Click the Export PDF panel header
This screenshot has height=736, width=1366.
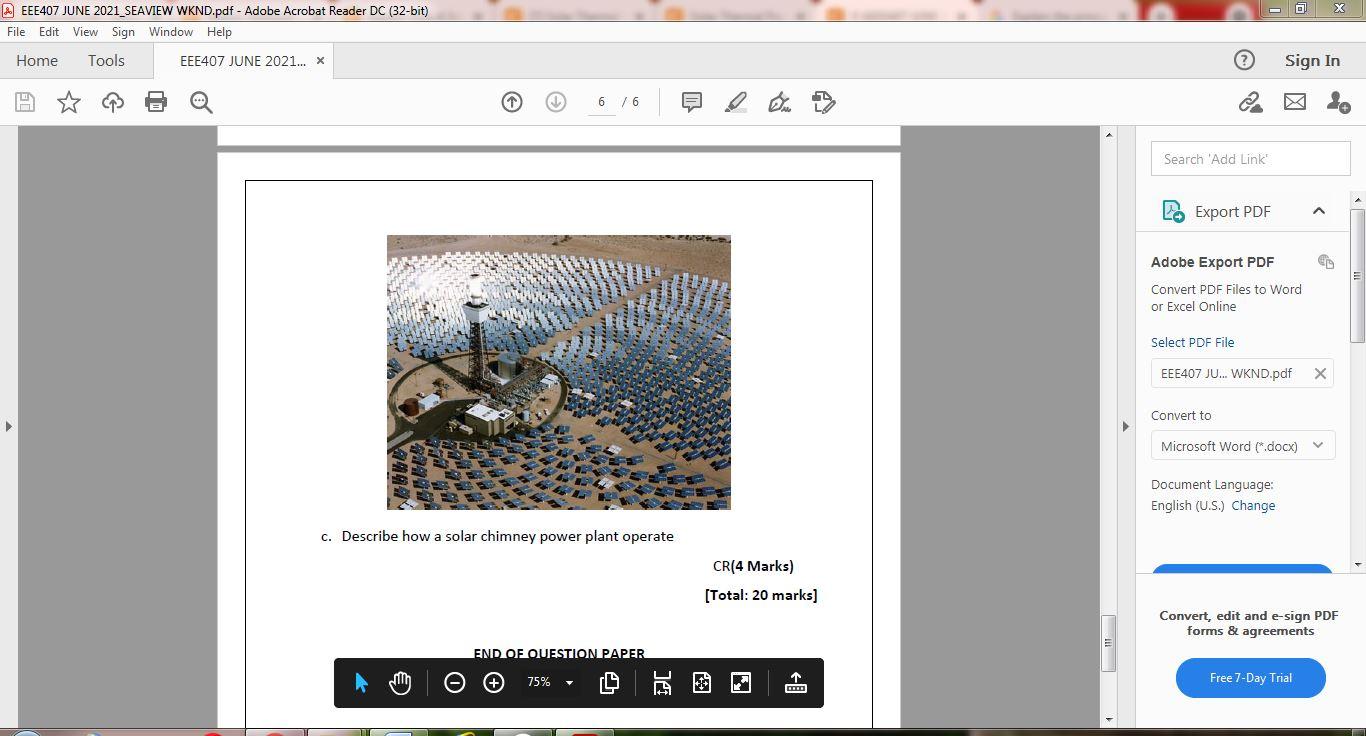click(x=1243, y=211)
